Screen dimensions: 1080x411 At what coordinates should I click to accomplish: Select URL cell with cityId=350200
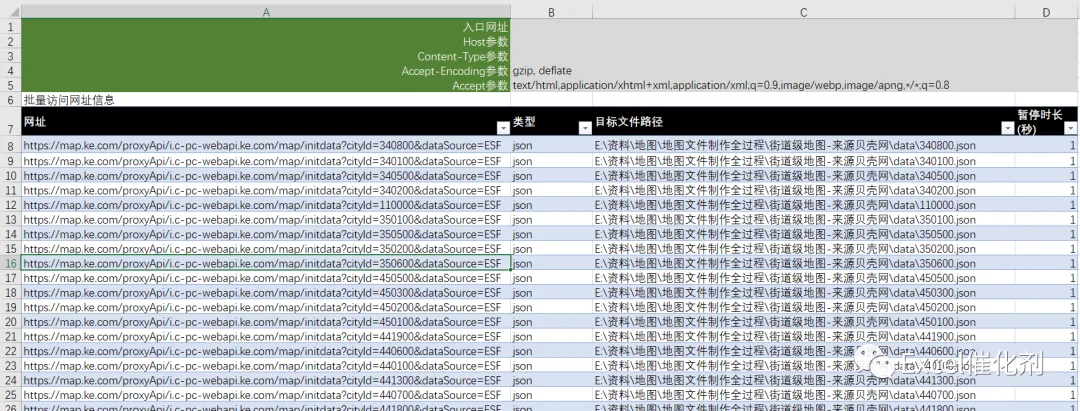pos(267,249)
